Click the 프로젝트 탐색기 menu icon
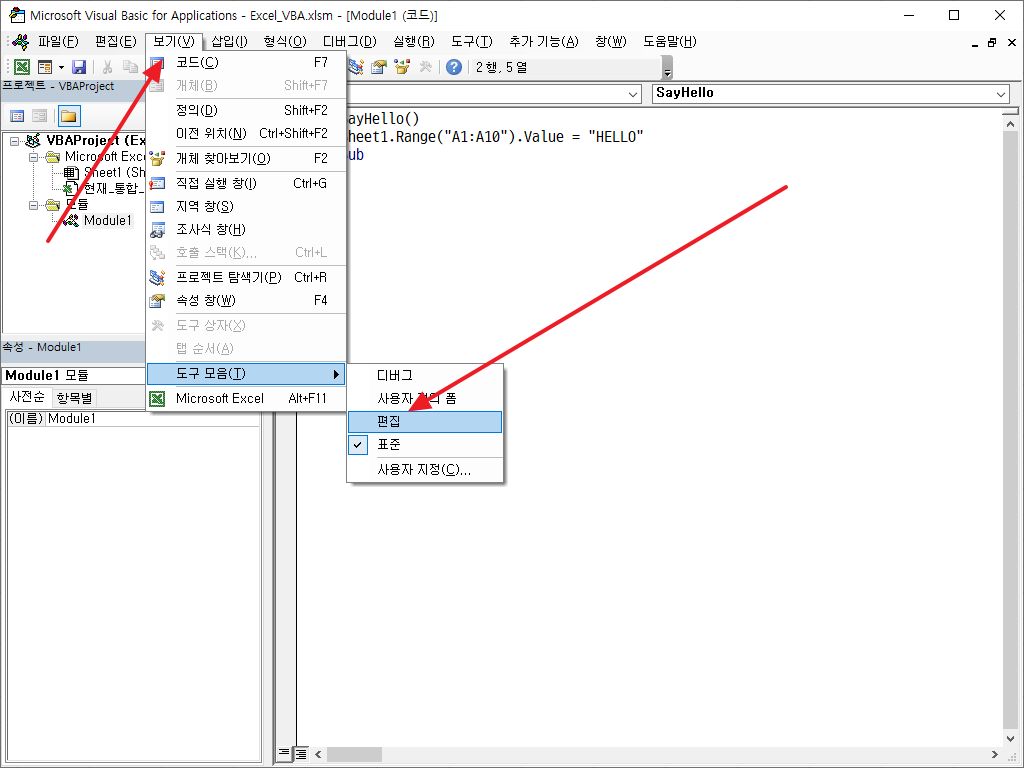Screen dimensions: 1024x768 pyautogui.click(x=157, y=278)
